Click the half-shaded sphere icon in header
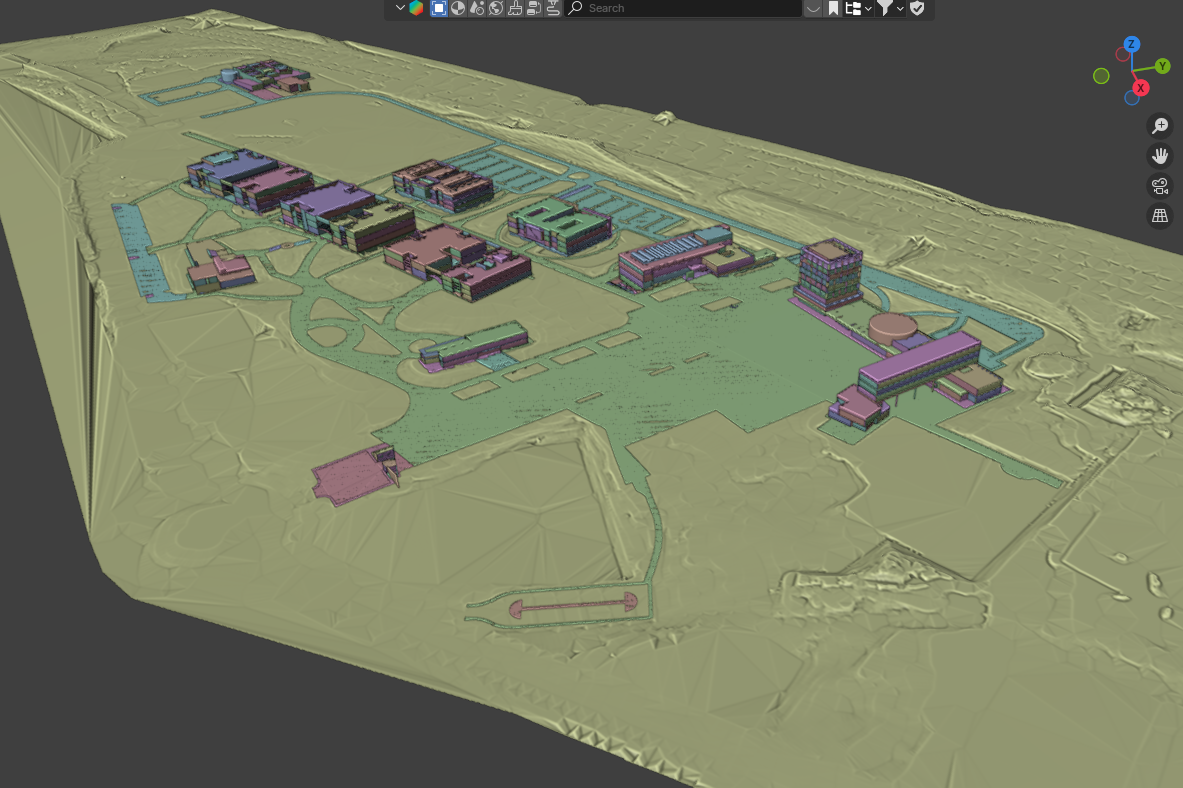Screen dimensions: 1183x788 click(458, 8)
